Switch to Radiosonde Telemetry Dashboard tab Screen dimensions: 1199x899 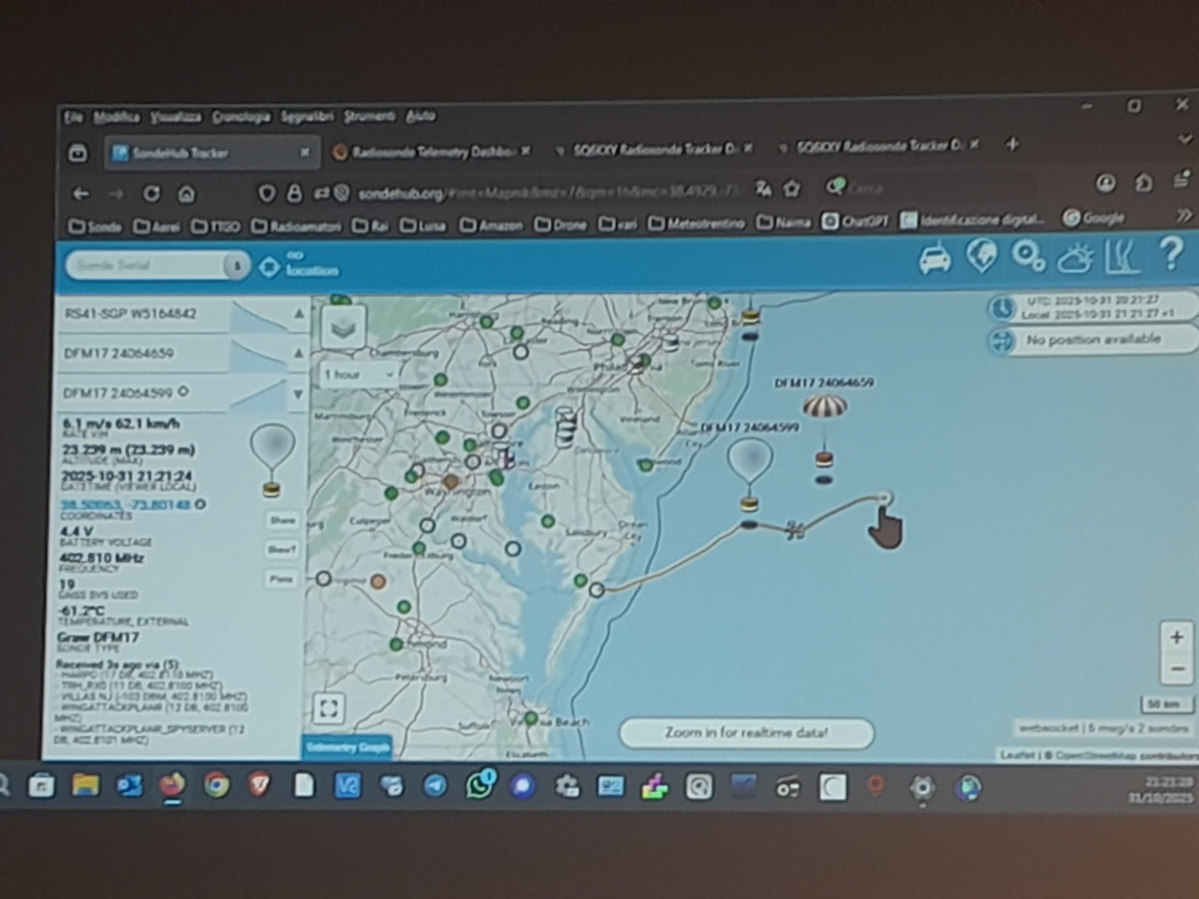pyautogui.click(x=432, y=152)
